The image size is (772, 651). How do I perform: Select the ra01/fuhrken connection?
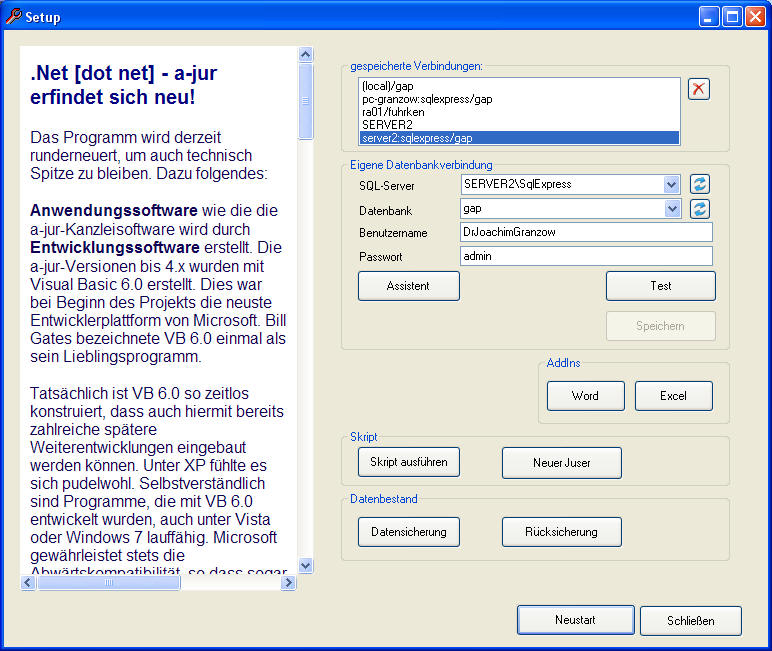[519, 112]
